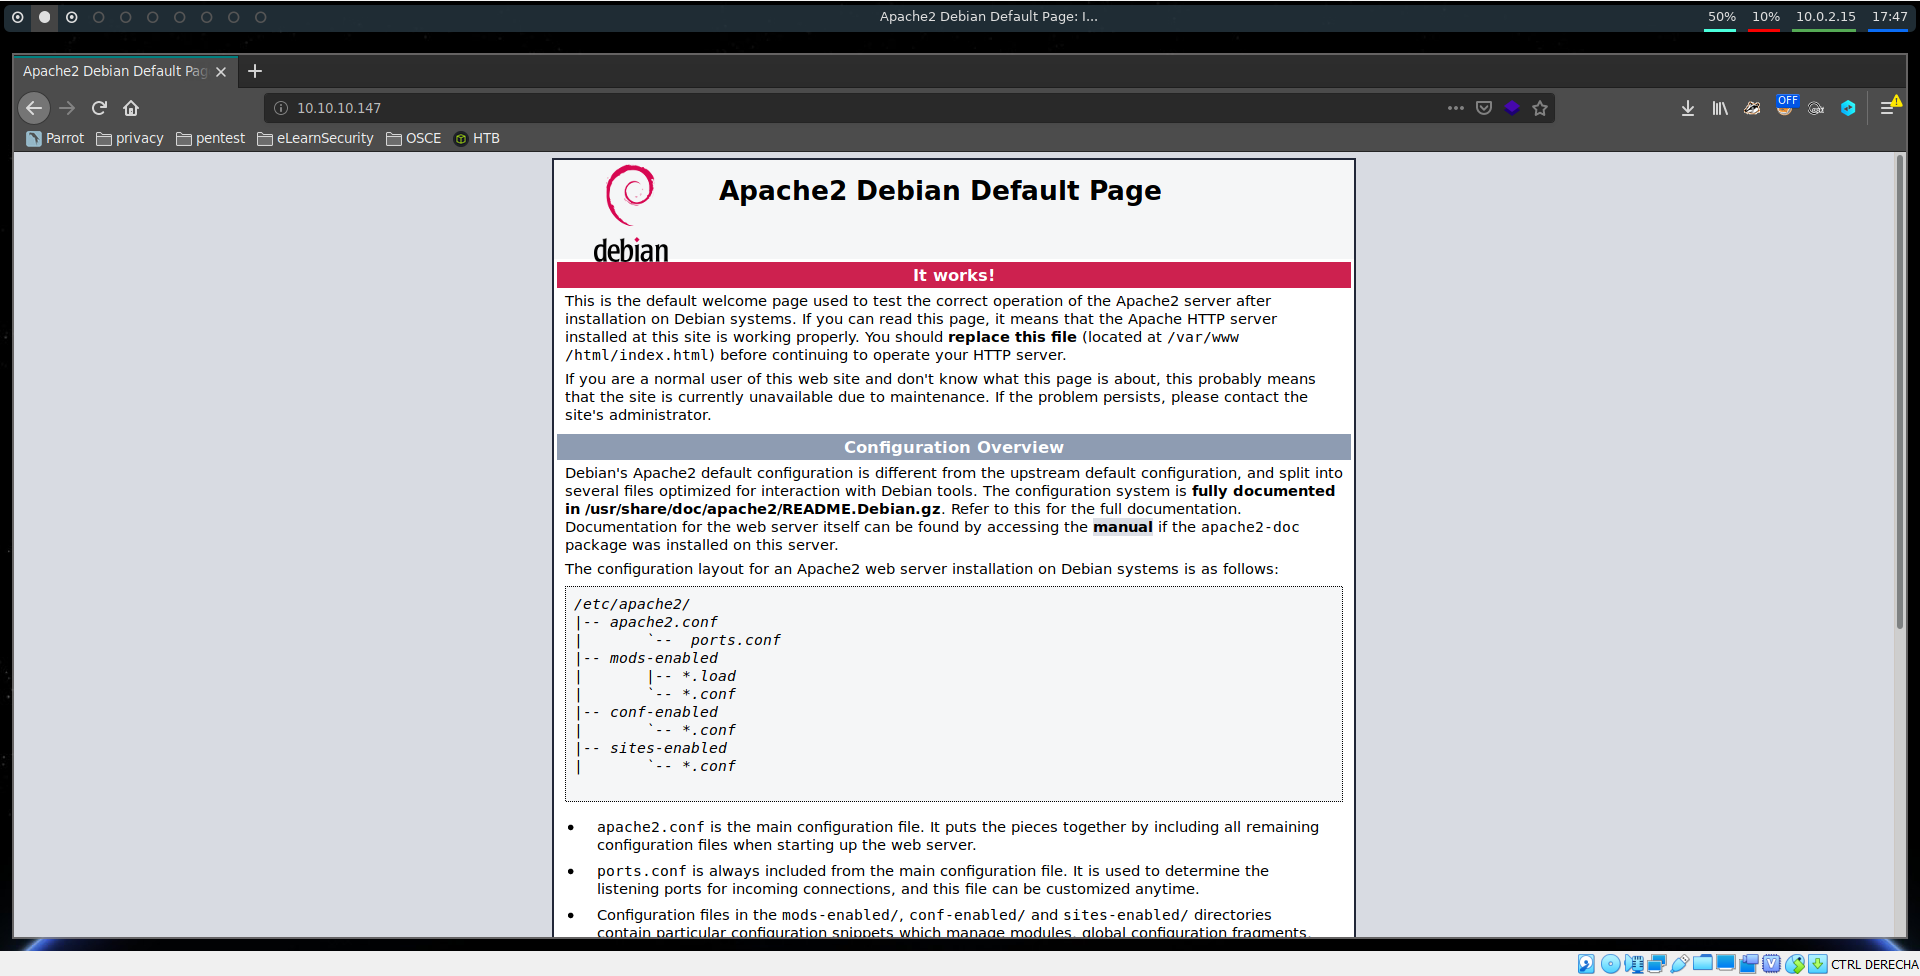Click ports.conf in the config tree
This screenshot has width=1920, height=976.
[735, 640]
